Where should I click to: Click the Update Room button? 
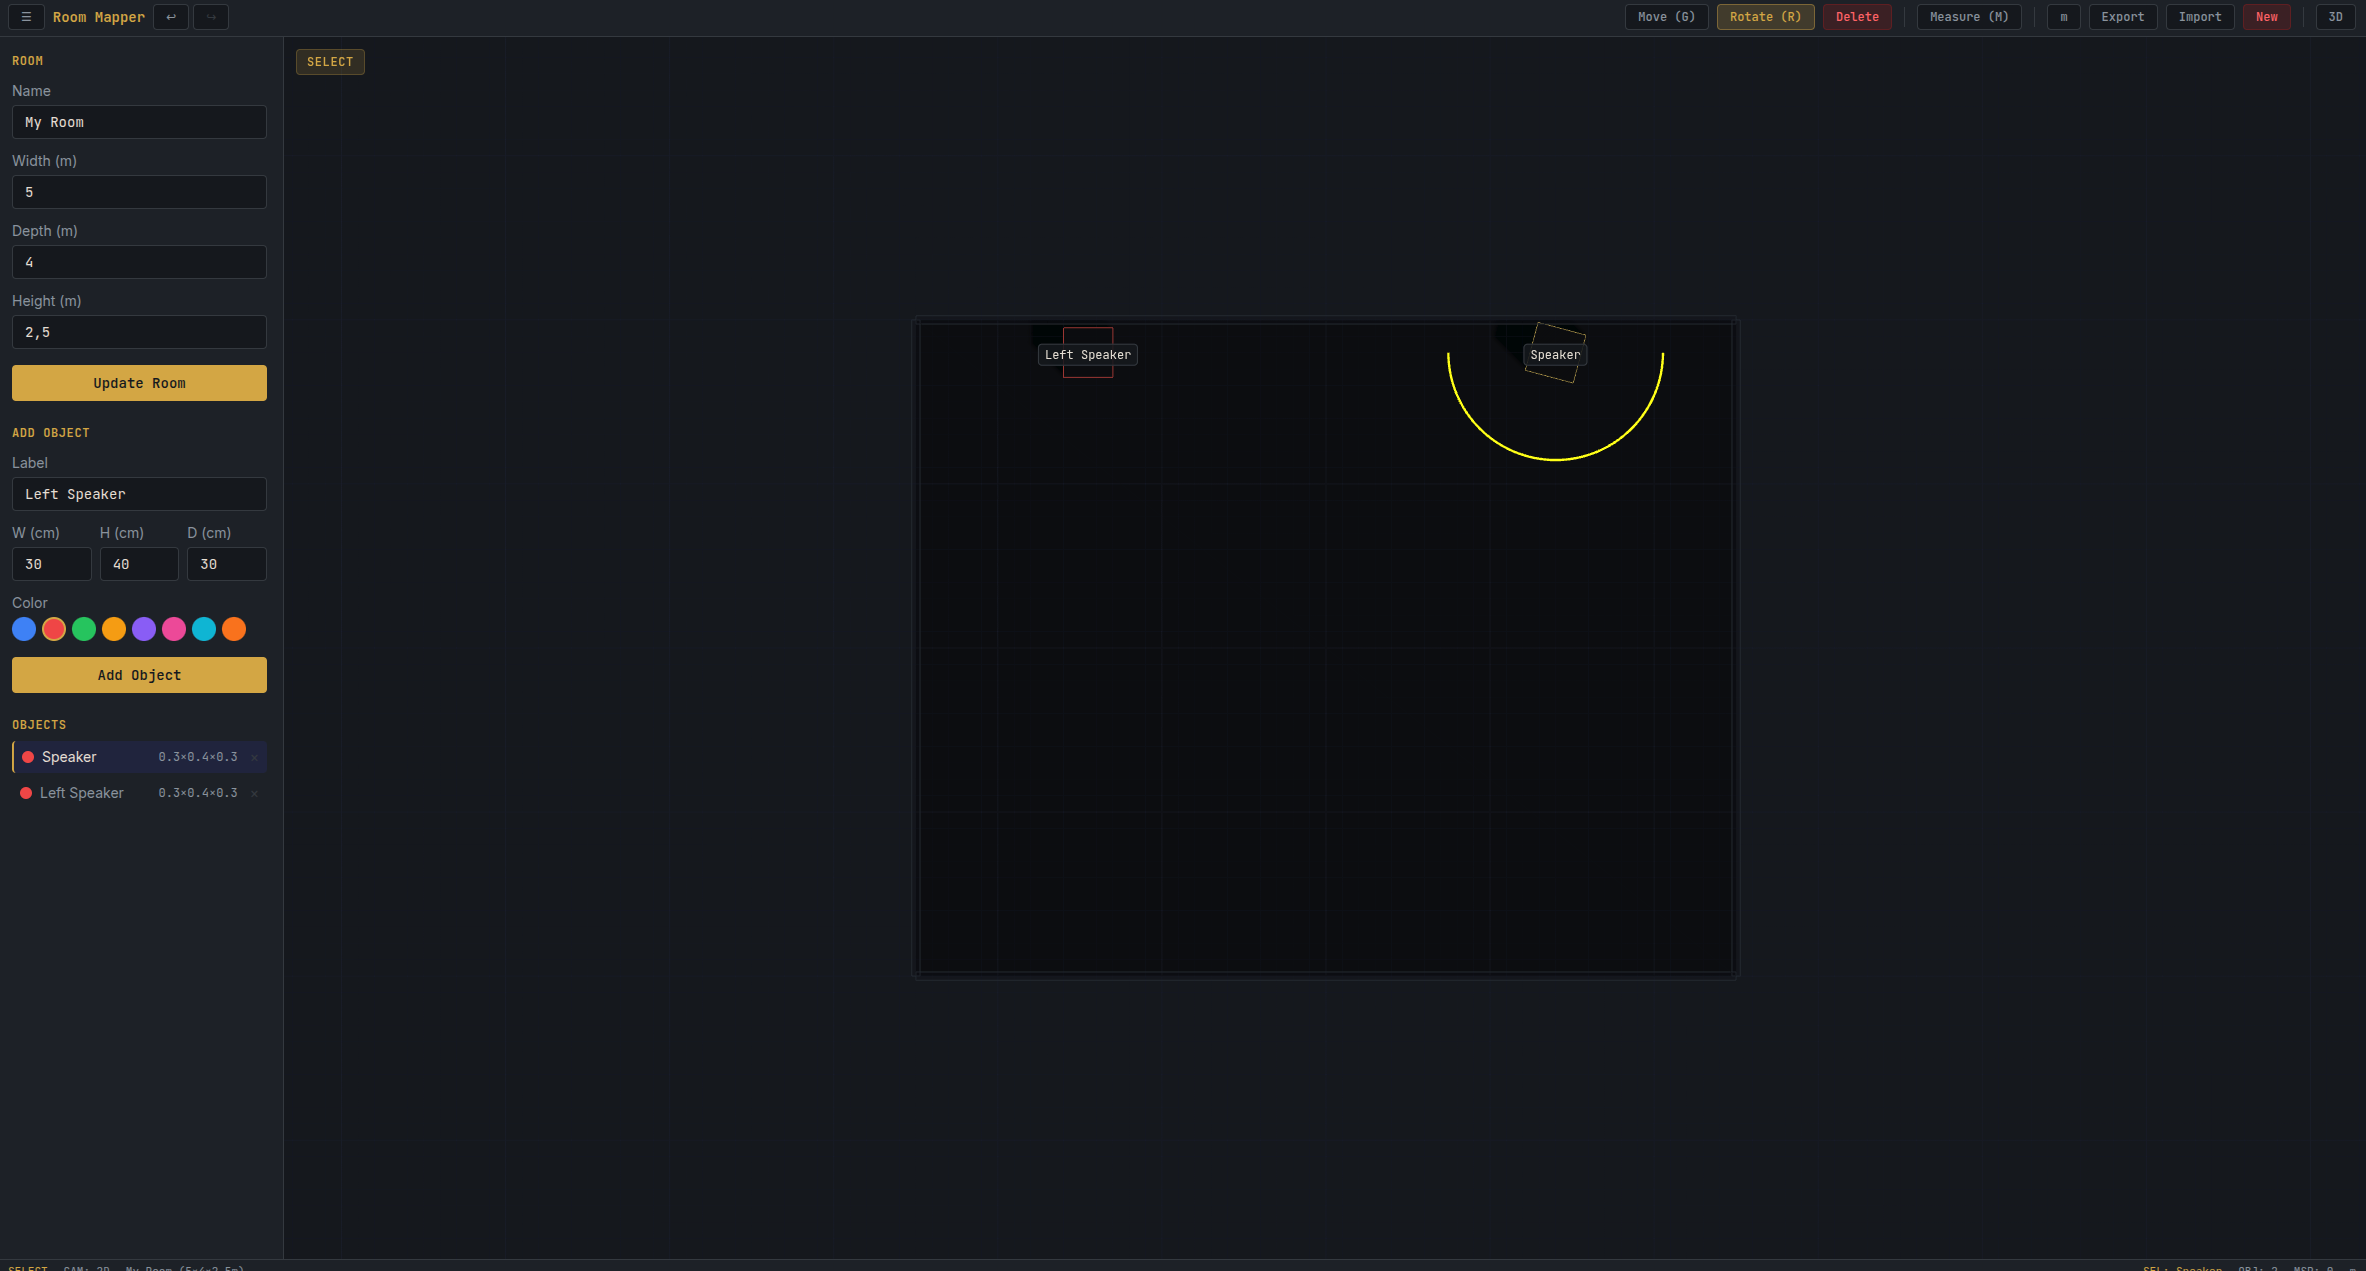[139, 383]
